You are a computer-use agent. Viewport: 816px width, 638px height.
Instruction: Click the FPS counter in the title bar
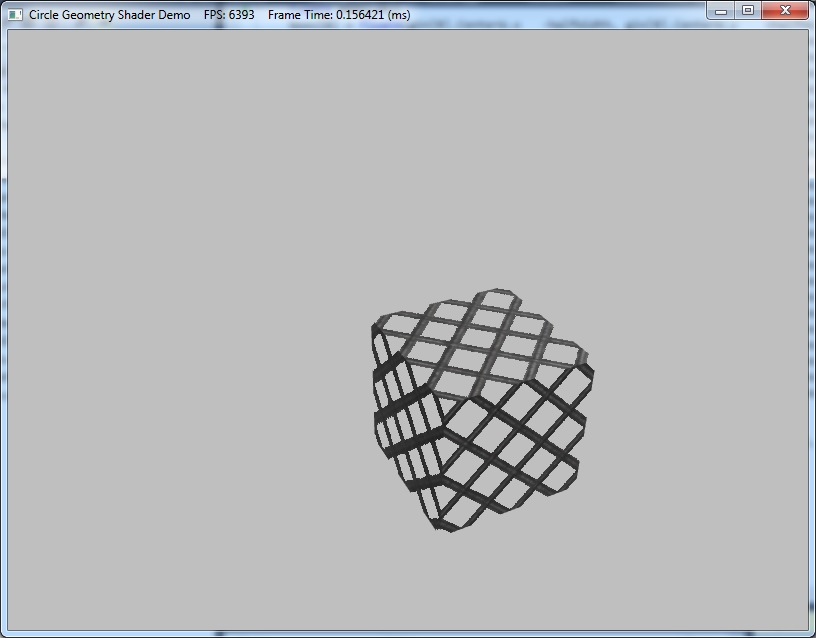(x=229, y=15)
